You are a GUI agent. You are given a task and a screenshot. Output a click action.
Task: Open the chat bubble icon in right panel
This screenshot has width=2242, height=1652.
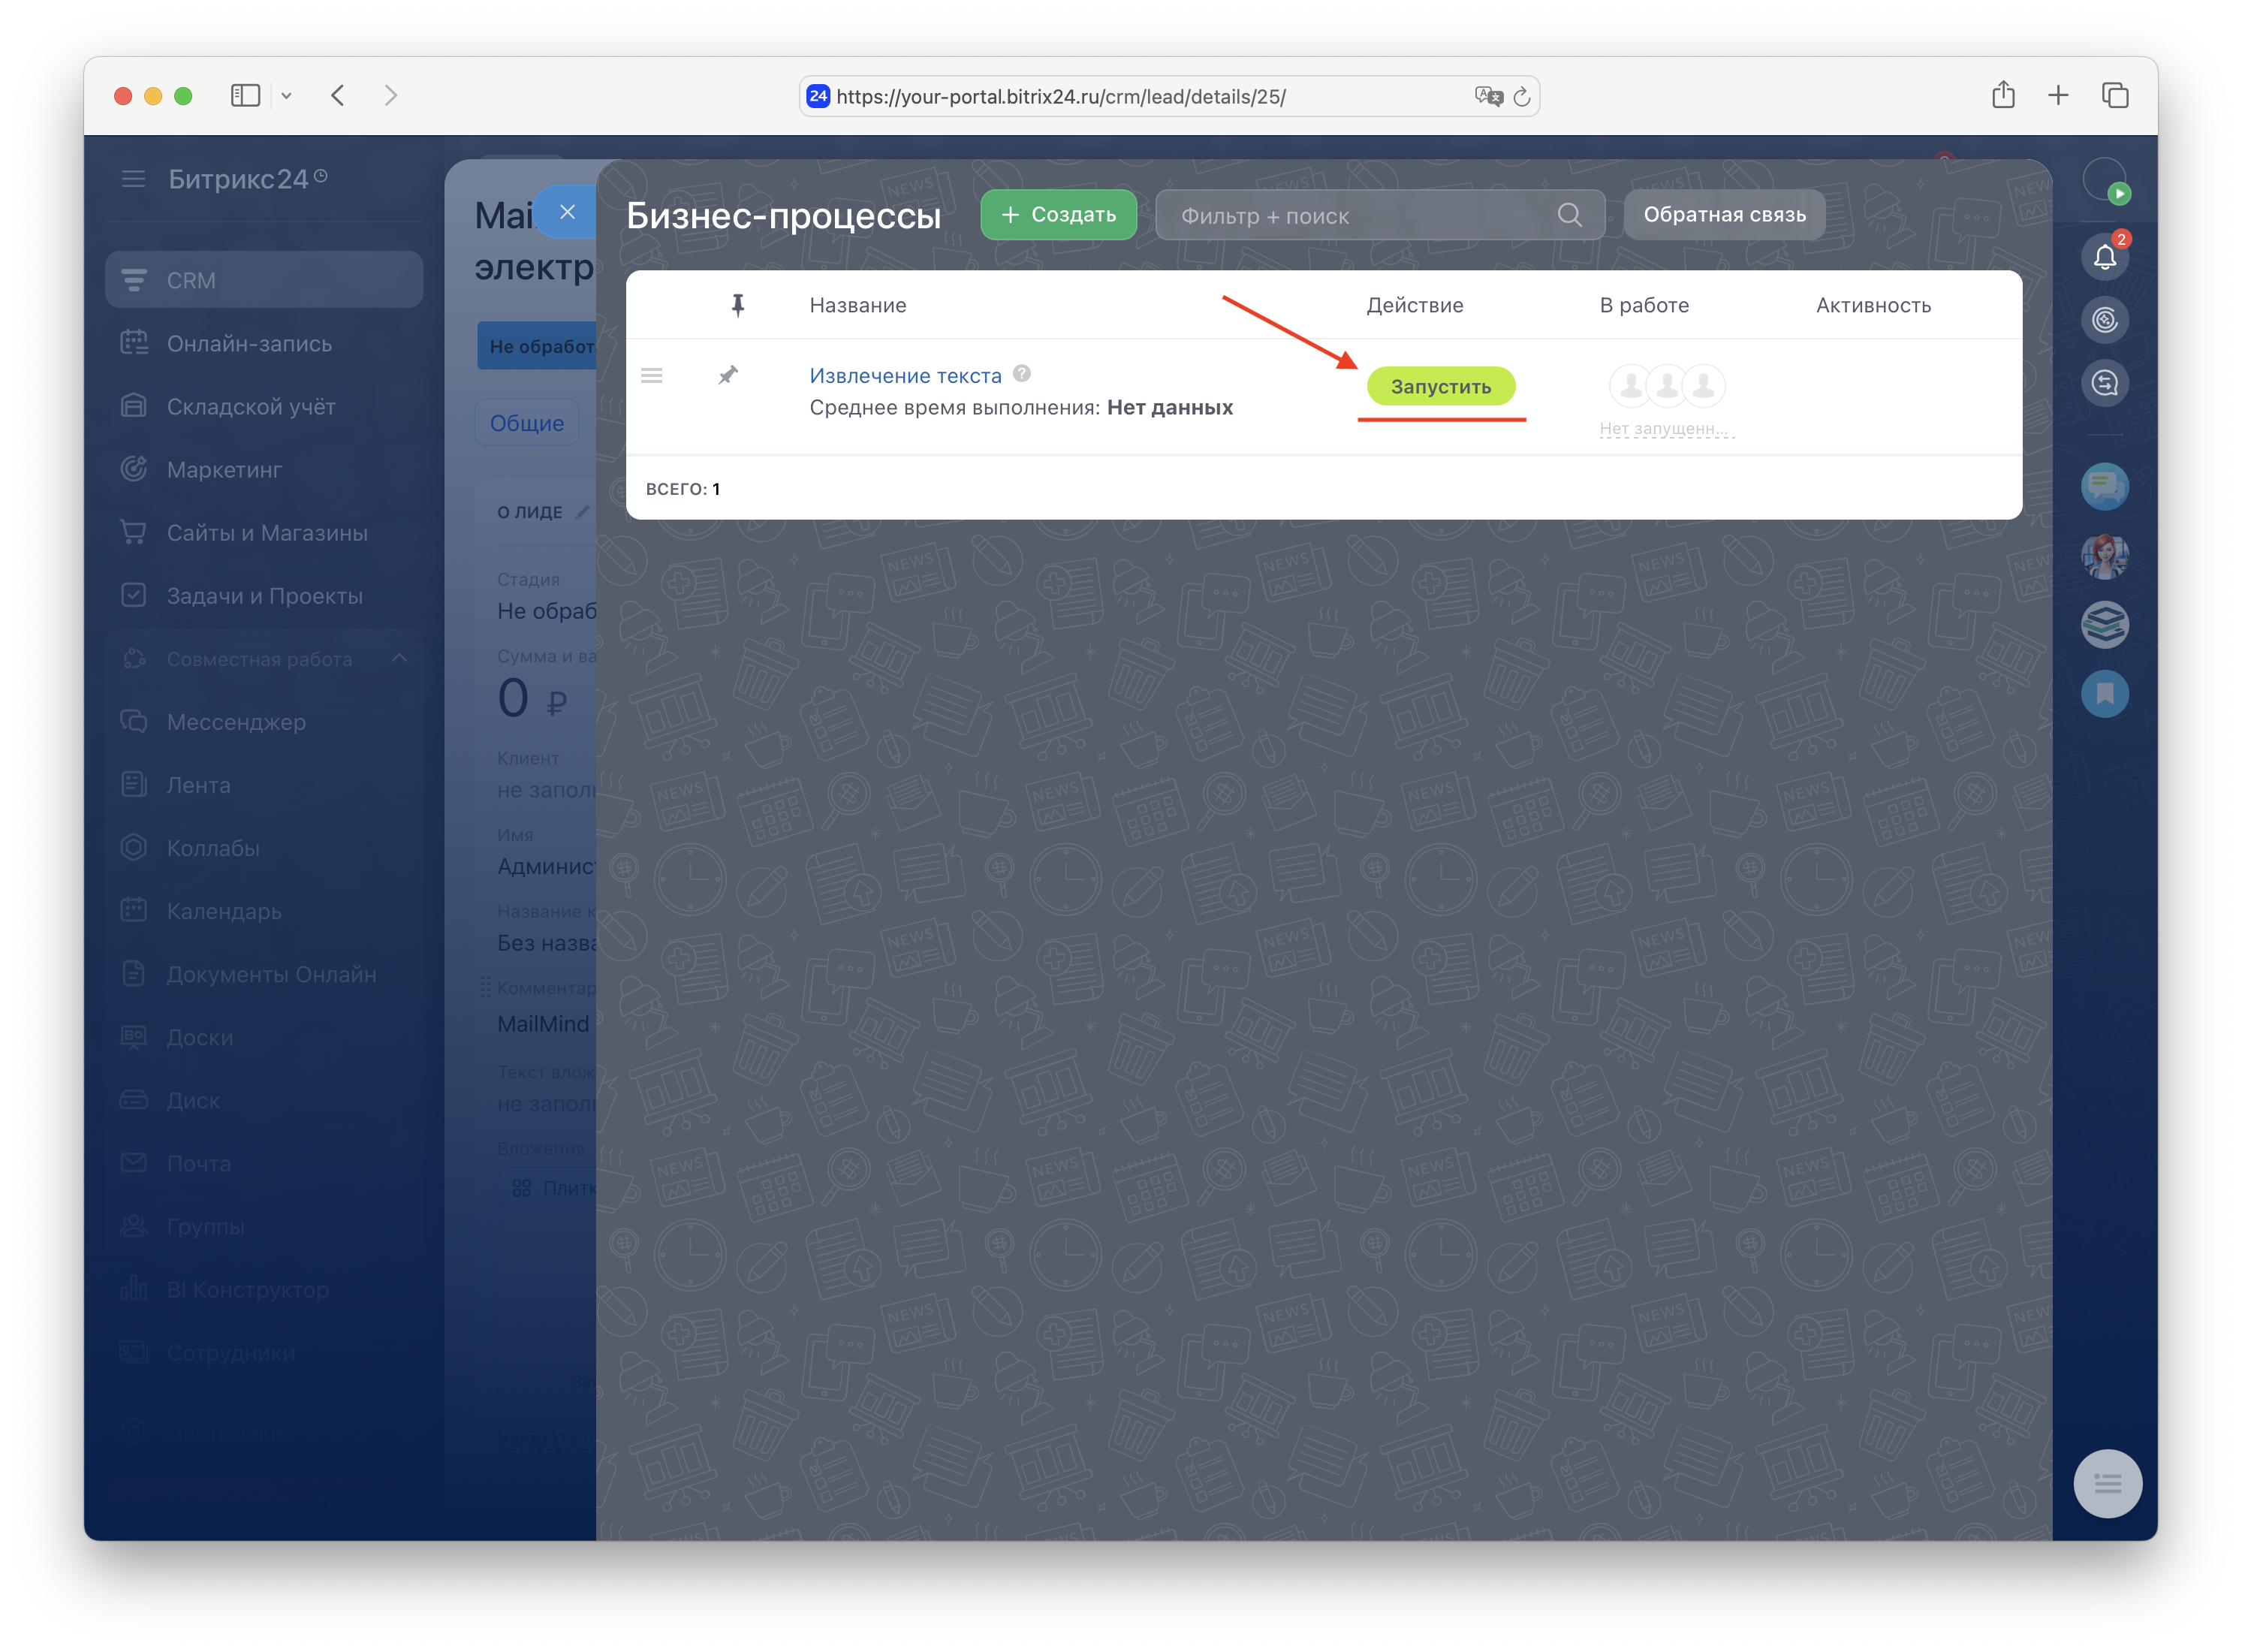click(2104, 487)
